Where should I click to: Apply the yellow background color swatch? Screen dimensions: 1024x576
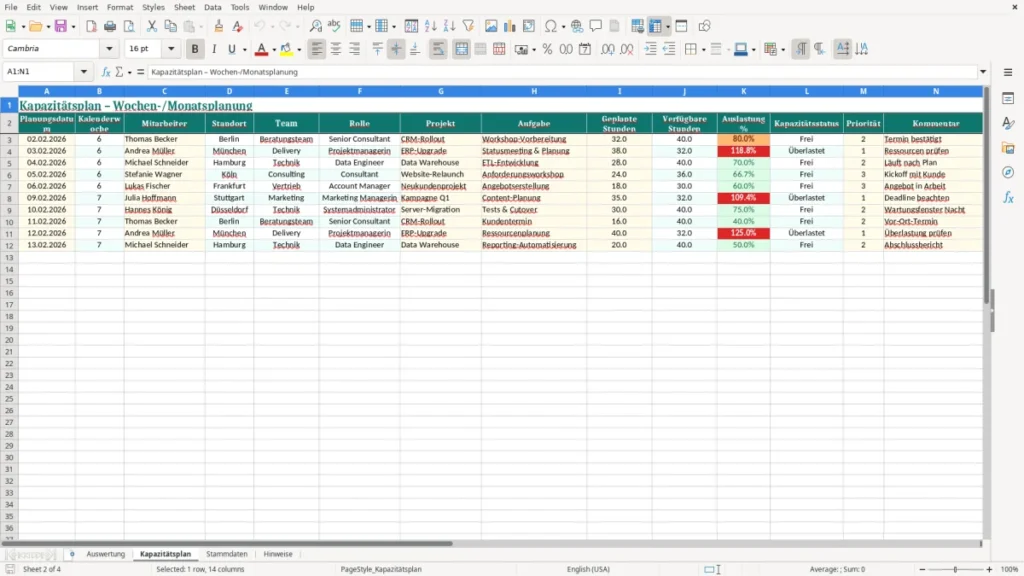pos(286,49)
